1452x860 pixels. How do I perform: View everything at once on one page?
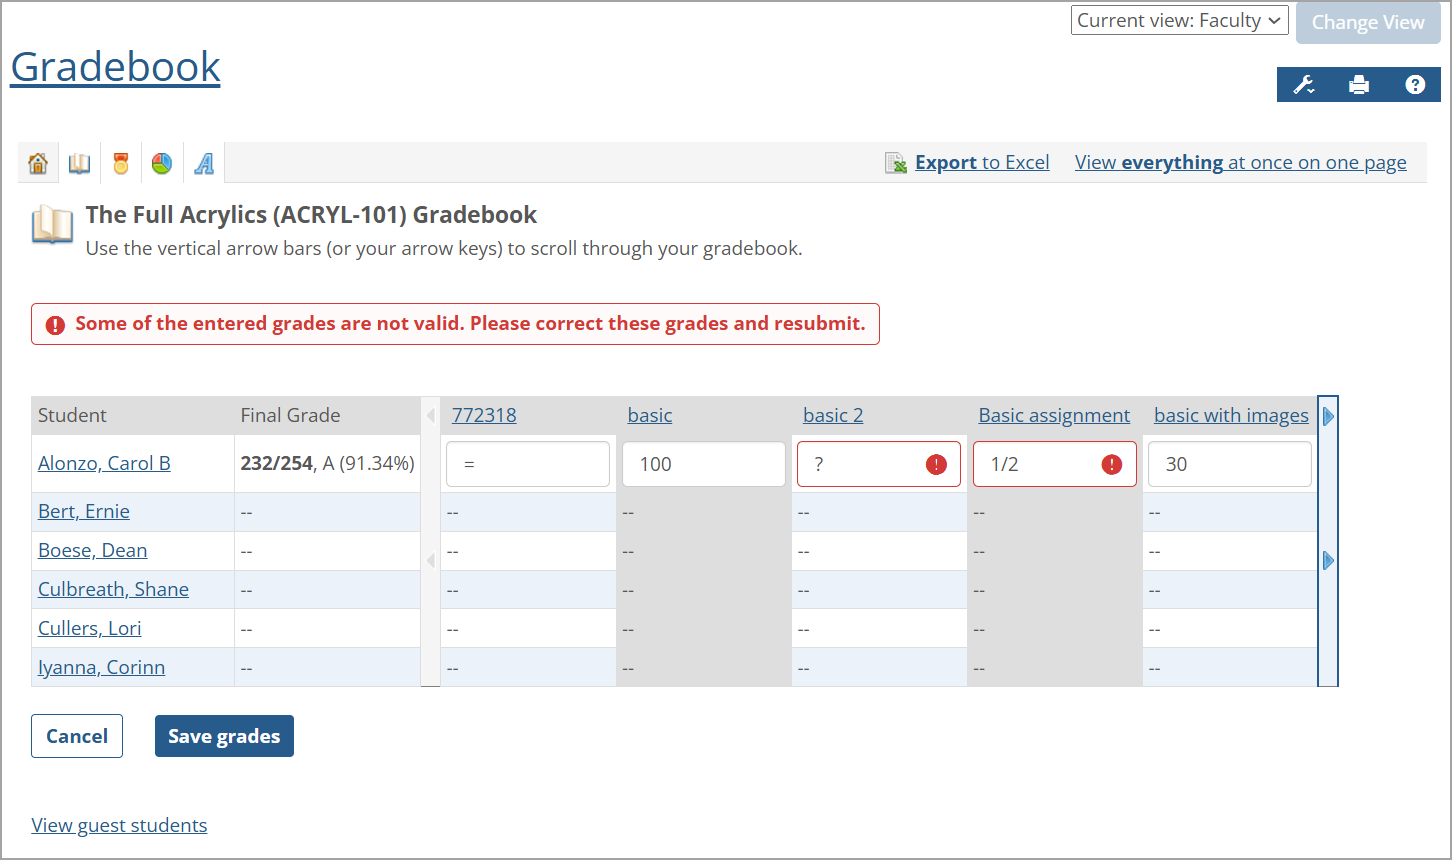tap(1241, 163)
